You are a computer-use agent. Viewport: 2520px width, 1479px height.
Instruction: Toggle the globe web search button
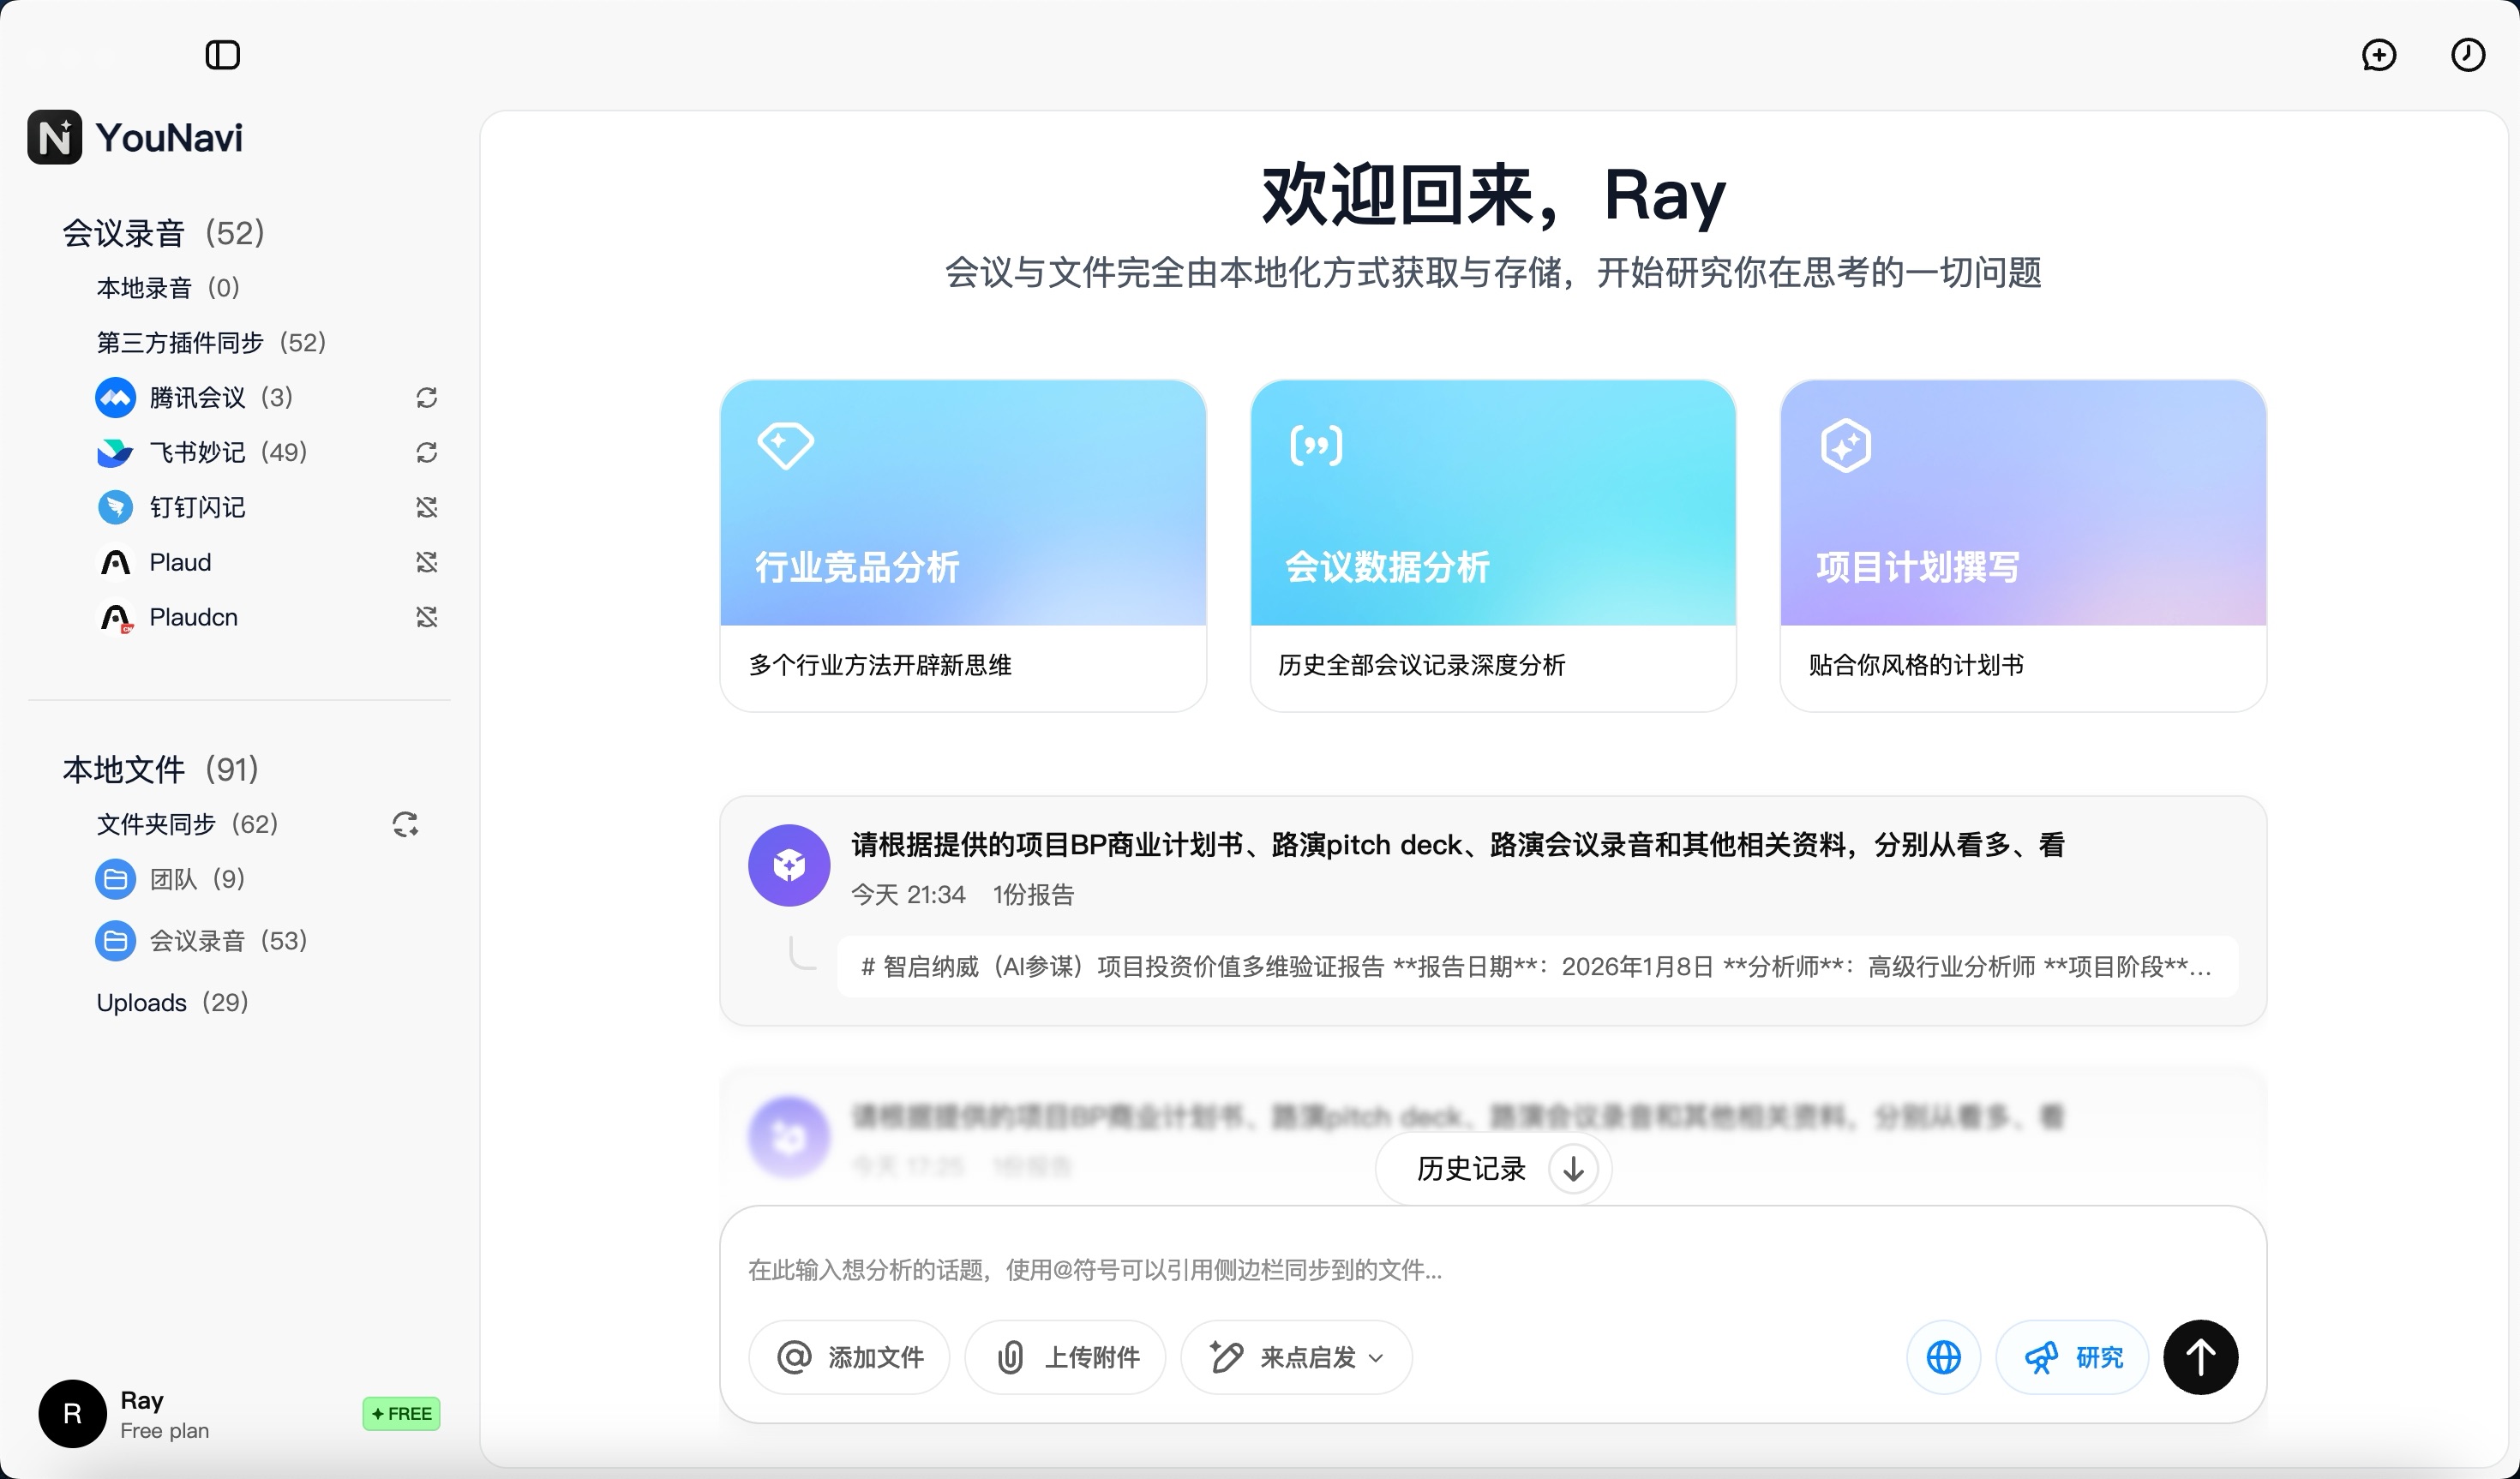pyautogui.click(x=1943, y=1357)
